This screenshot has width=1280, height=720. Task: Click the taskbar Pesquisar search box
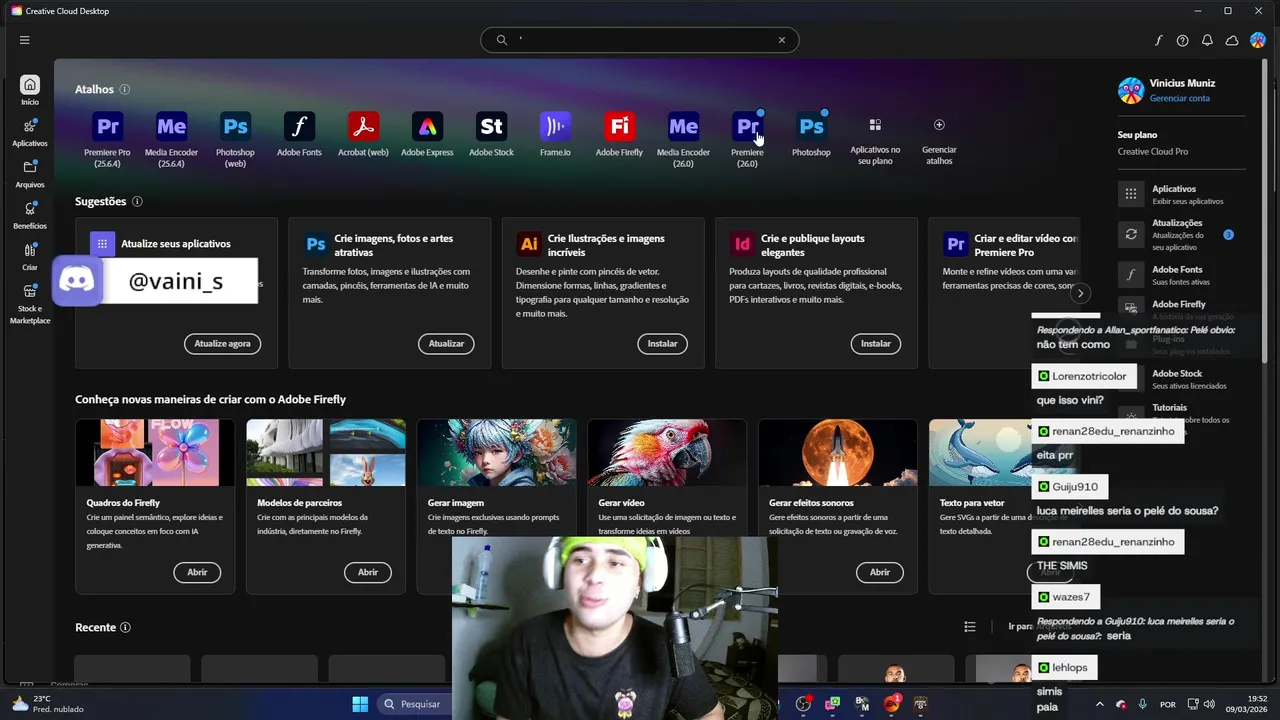point(413,704)
